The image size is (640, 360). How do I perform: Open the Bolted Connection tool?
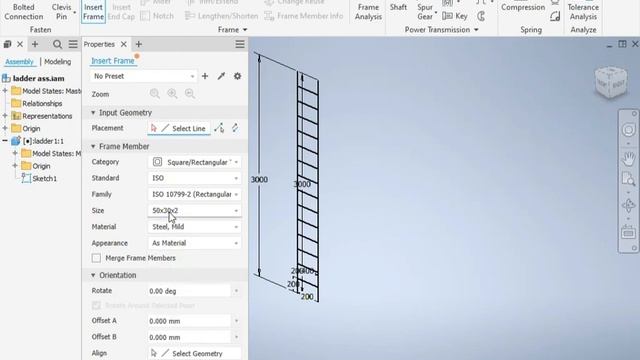click(x=23, y=11)
